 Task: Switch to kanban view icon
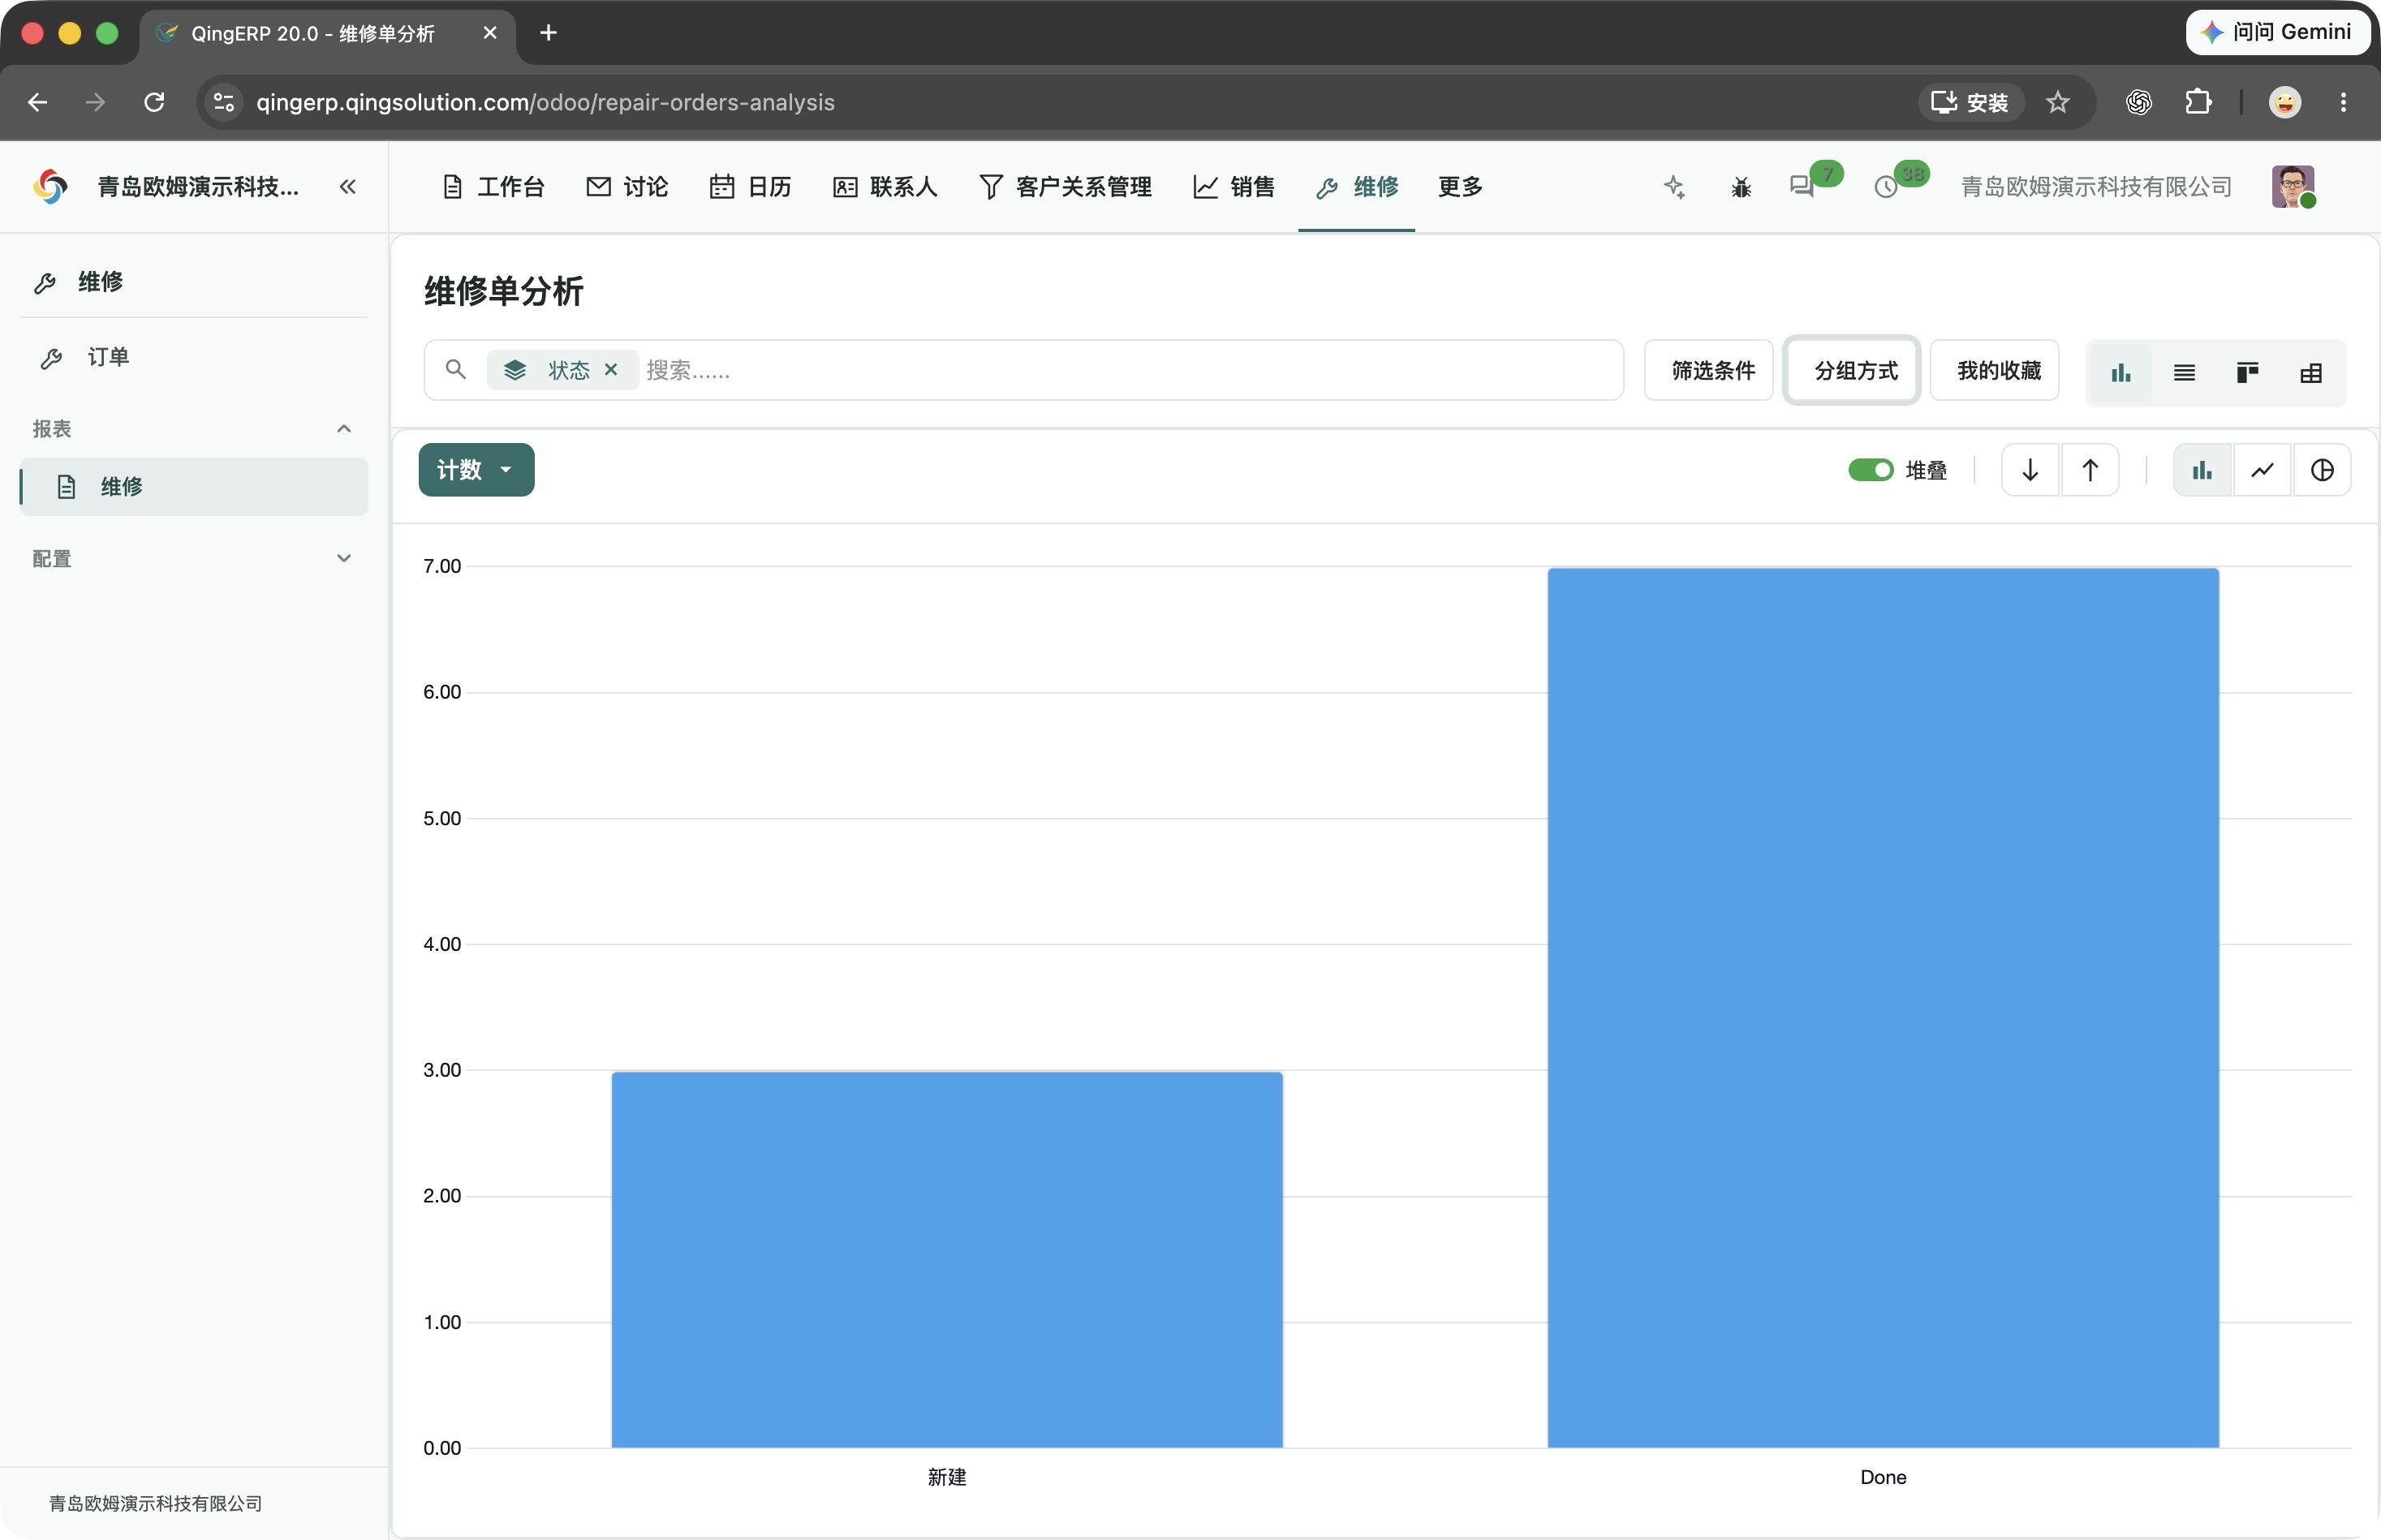coord(2247,373)
